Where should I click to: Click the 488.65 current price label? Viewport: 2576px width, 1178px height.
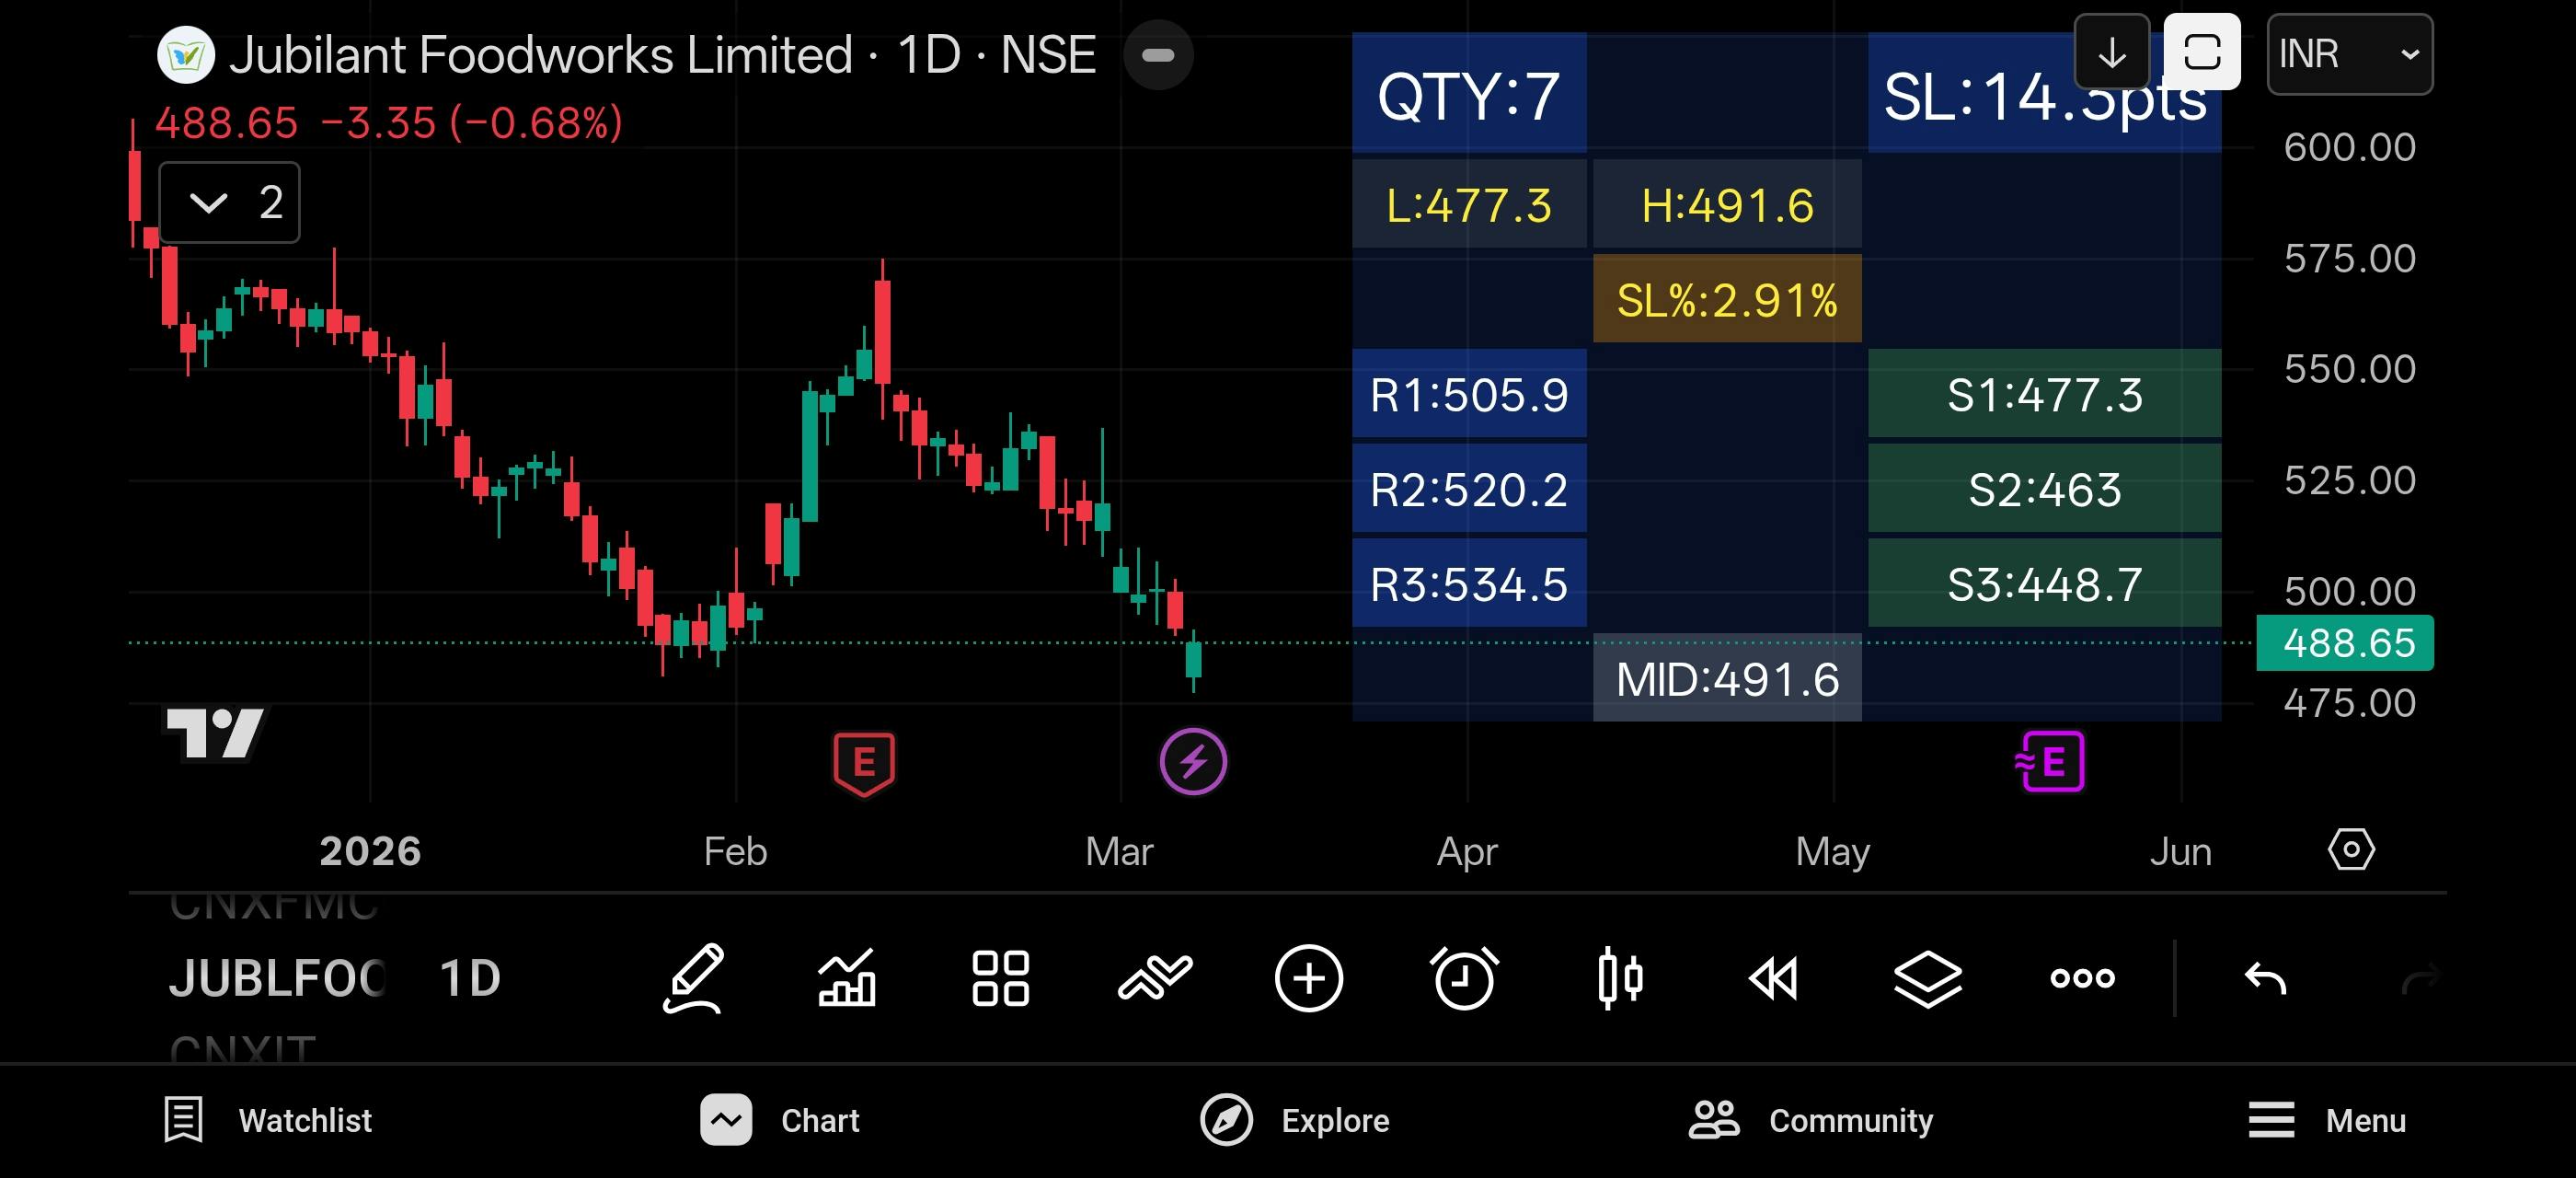2345,643
